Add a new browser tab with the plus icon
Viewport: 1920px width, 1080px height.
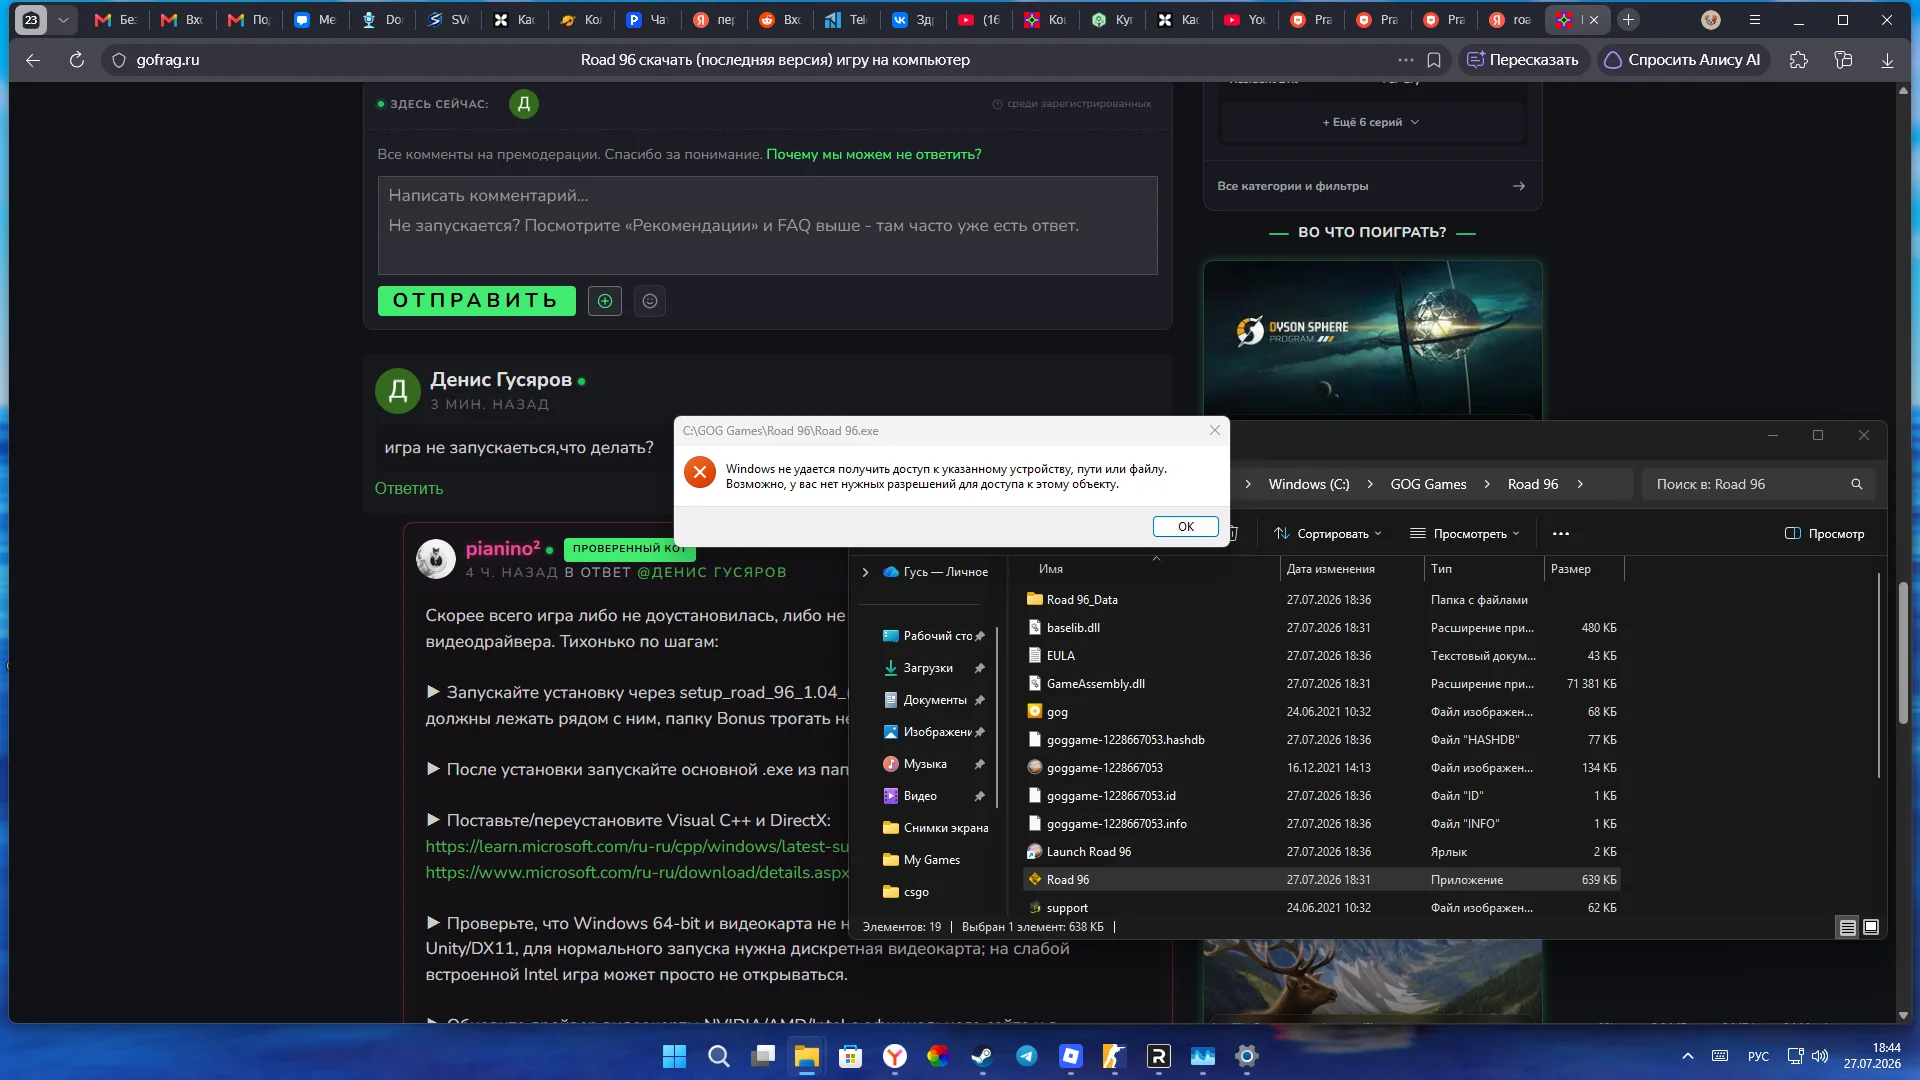coord(1628,20)
